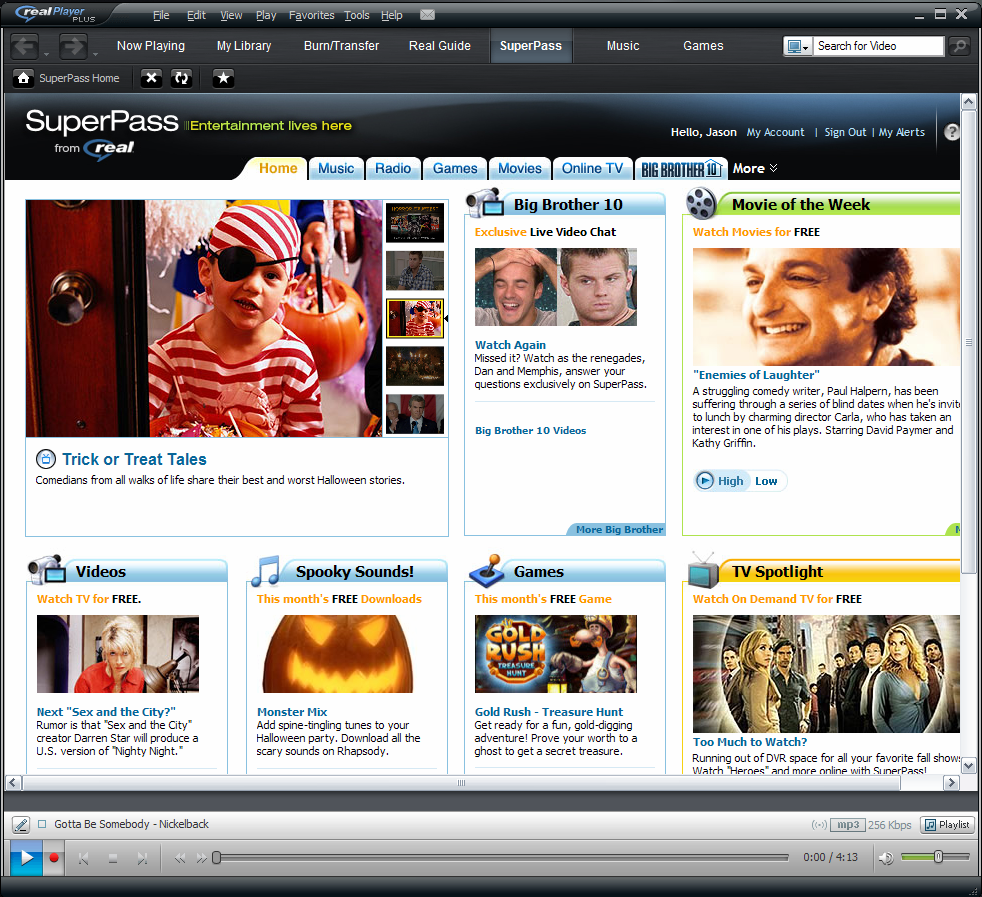
Task: Click the Next "Sex and the City?" link
Action: [x=106, y=712]
